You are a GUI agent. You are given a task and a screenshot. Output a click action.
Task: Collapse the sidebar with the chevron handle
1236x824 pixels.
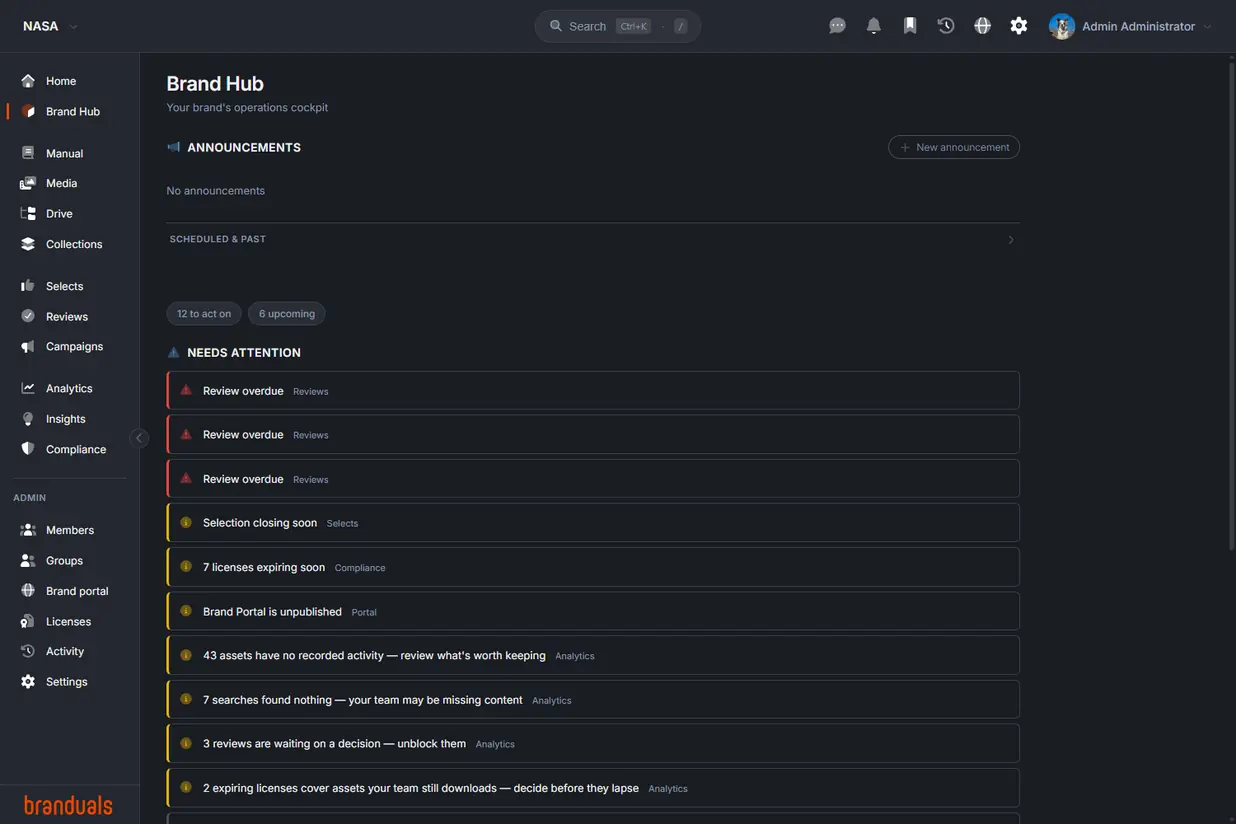139,438
